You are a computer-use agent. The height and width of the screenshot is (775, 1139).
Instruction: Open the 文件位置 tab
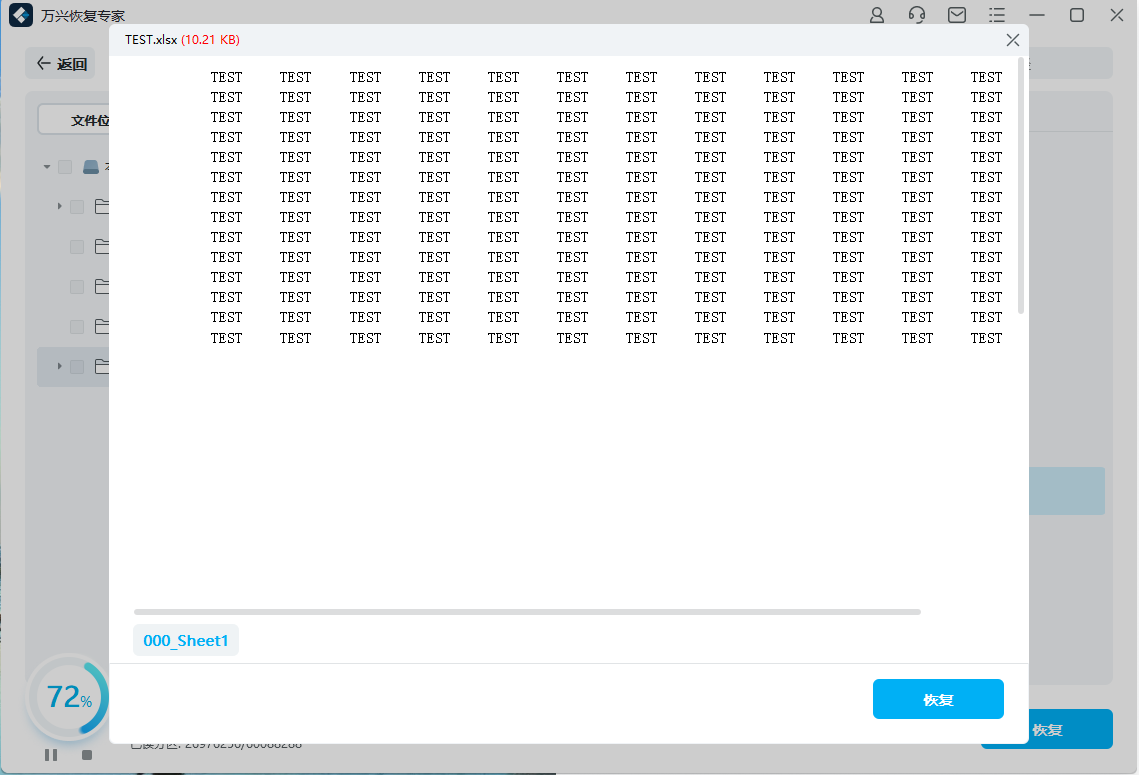click(73, 120)
